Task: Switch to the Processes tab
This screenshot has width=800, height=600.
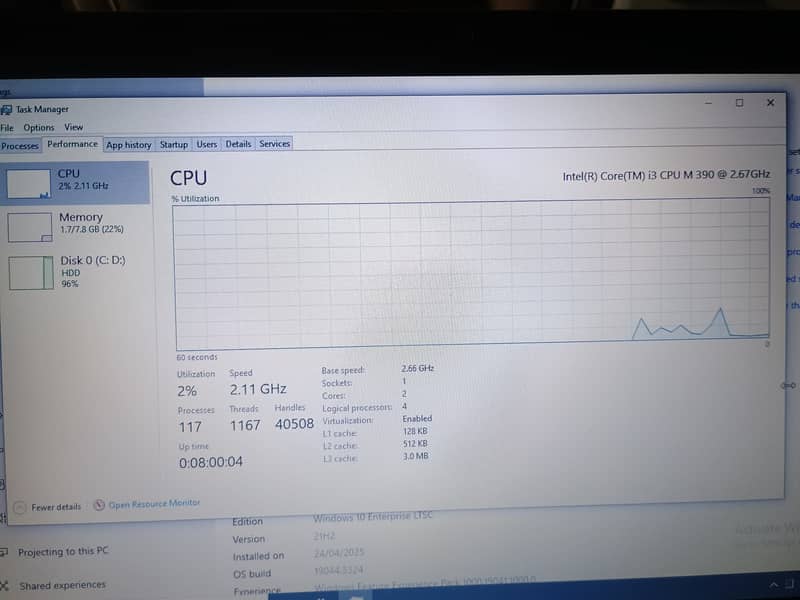Action: tap(20, 146)
